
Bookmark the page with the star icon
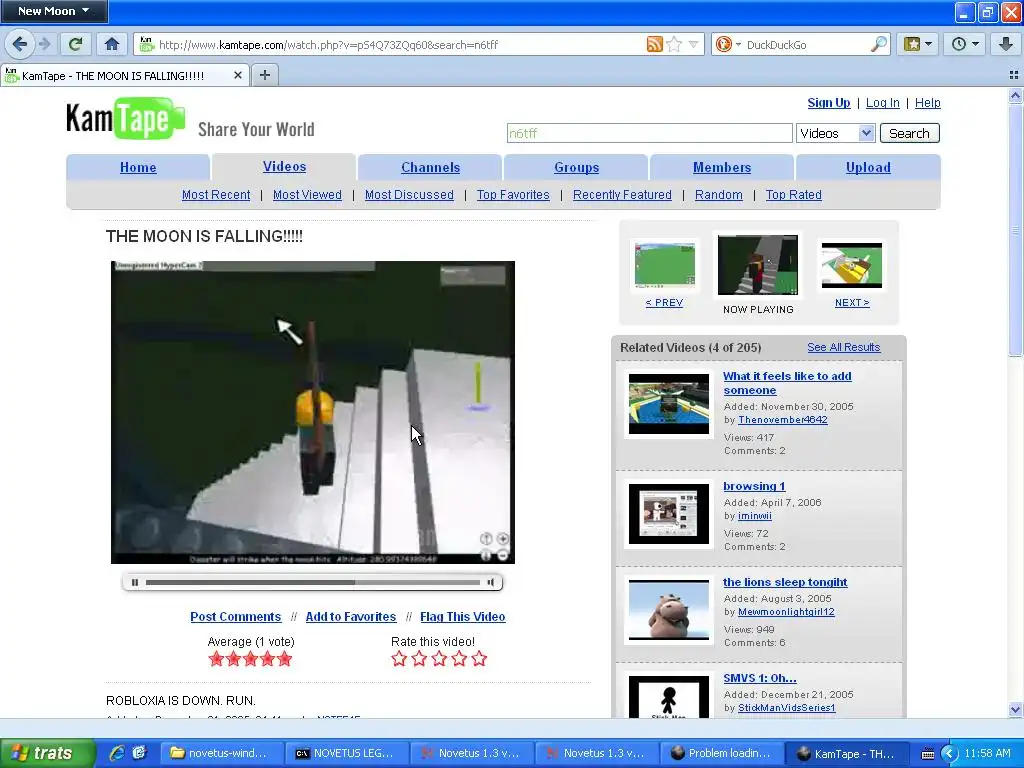pyautogui.click(x=675, y=44)
